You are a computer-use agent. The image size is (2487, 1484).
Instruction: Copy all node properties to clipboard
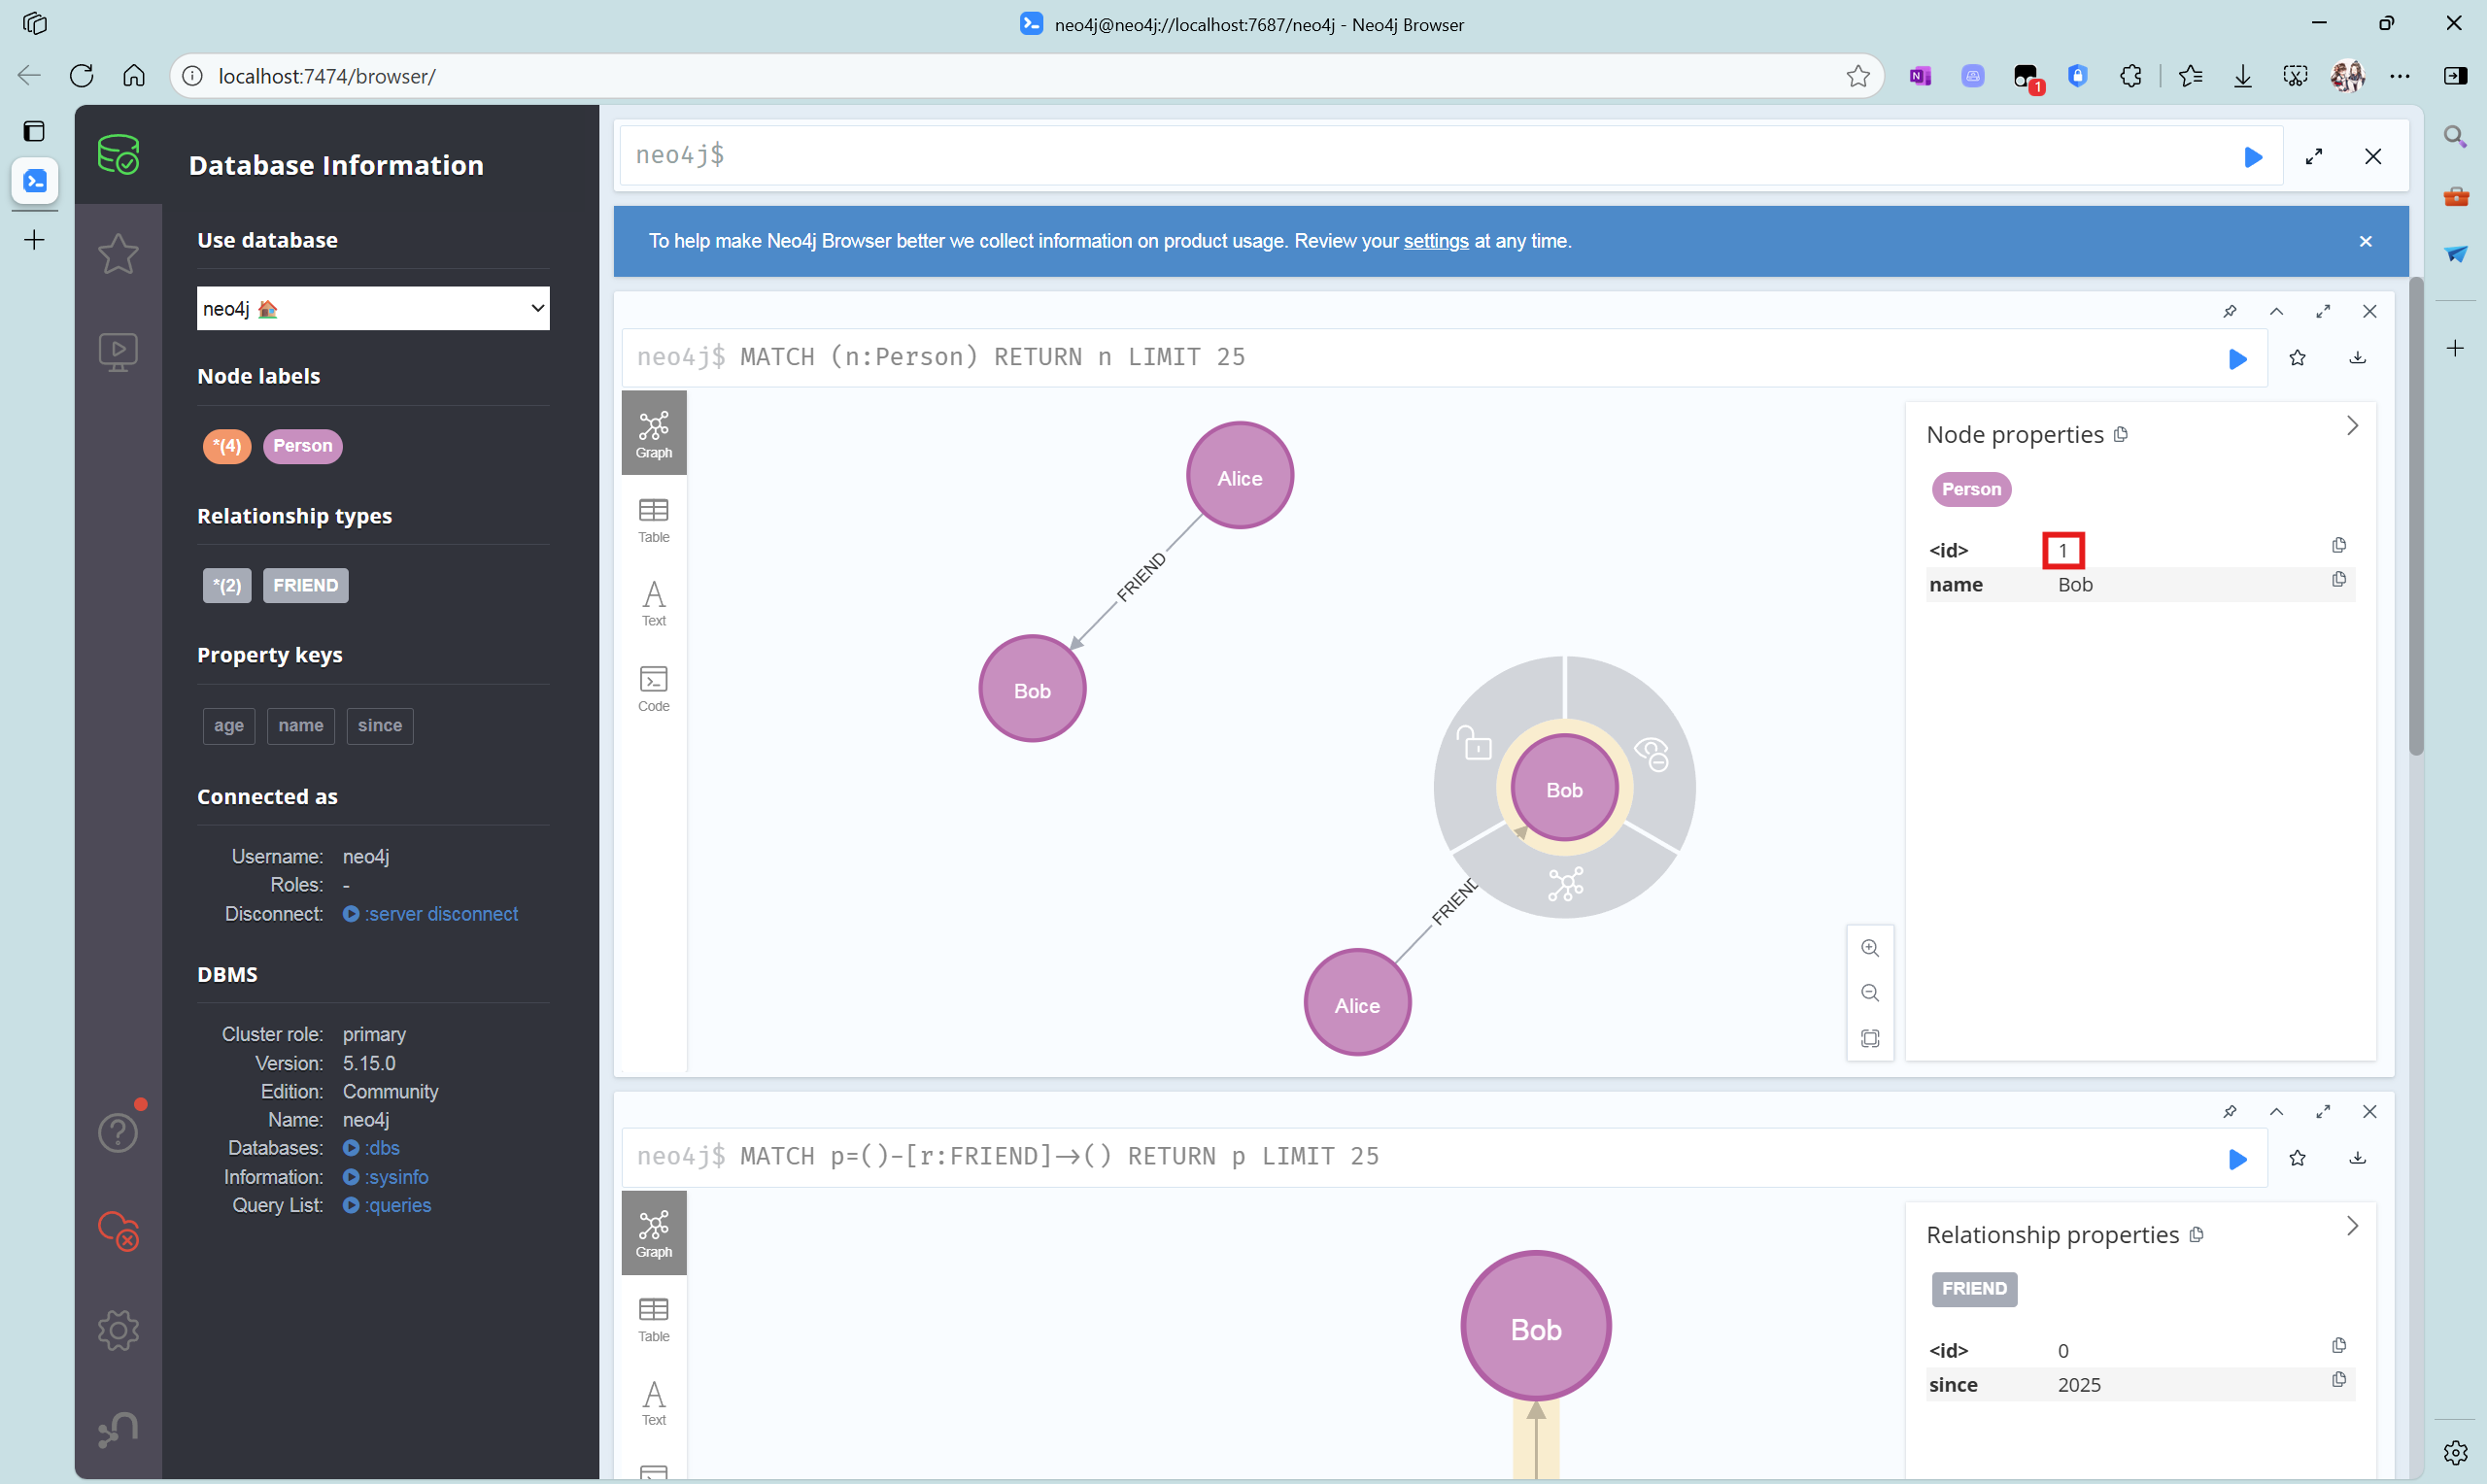pyautogui.click(x=2121, y=435)
